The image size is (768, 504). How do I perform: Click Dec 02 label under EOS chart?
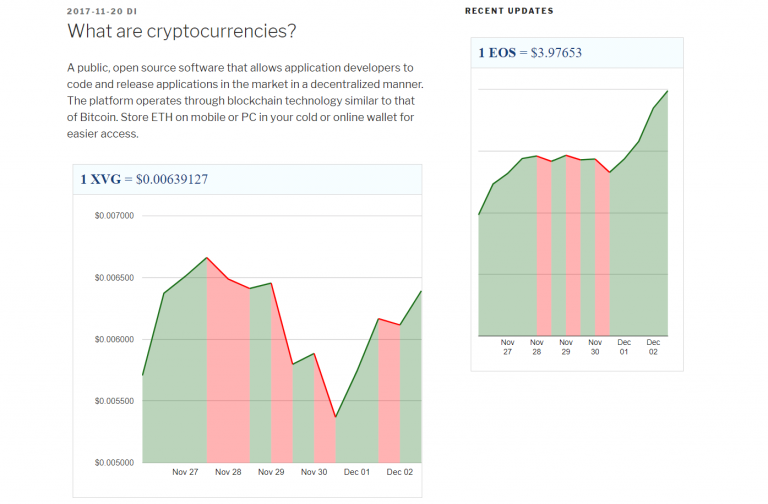pyautogui.click(x=653, y=347)
